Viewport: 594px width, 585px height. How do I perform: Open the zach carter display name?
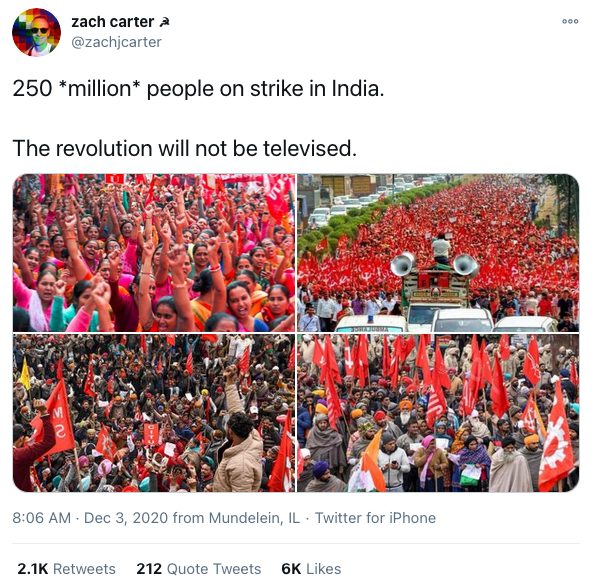pos(113,22)
